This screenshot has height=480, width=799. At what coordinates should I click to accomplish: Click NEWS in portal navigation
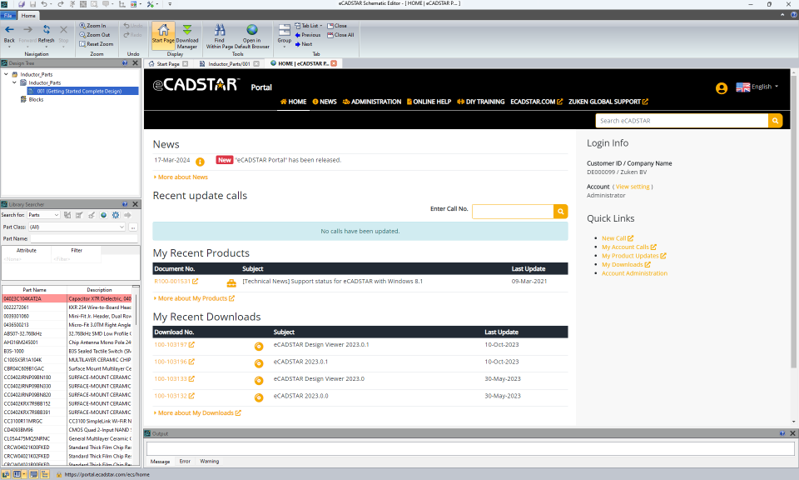coord(325,101)
